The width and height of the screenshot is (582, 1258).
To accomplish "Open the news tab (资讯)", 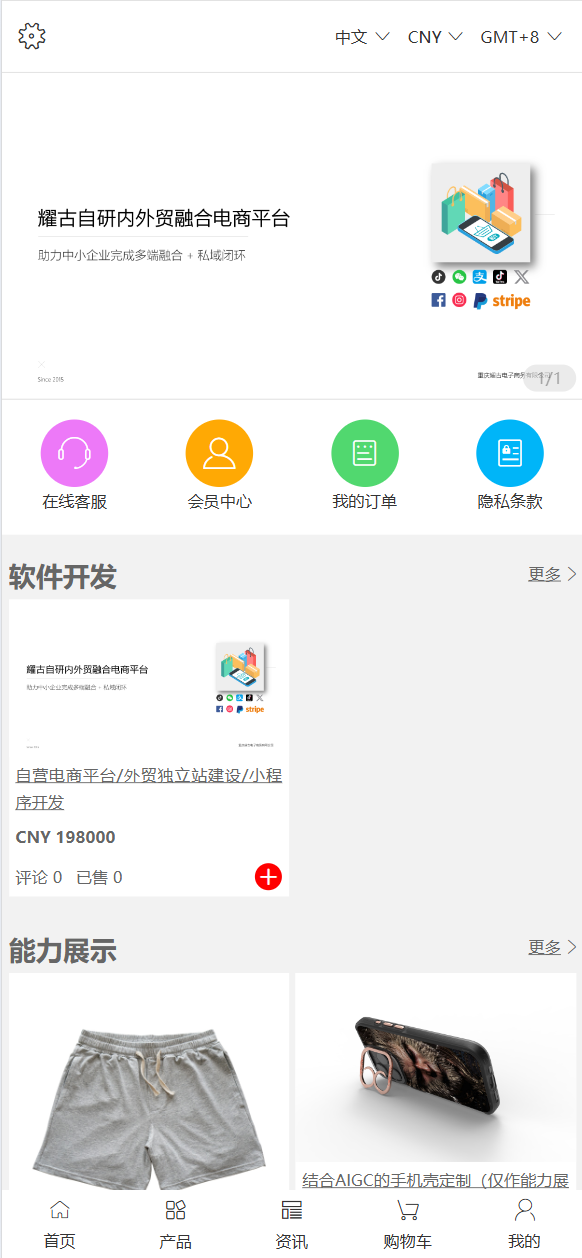I will pos(291,1225).
